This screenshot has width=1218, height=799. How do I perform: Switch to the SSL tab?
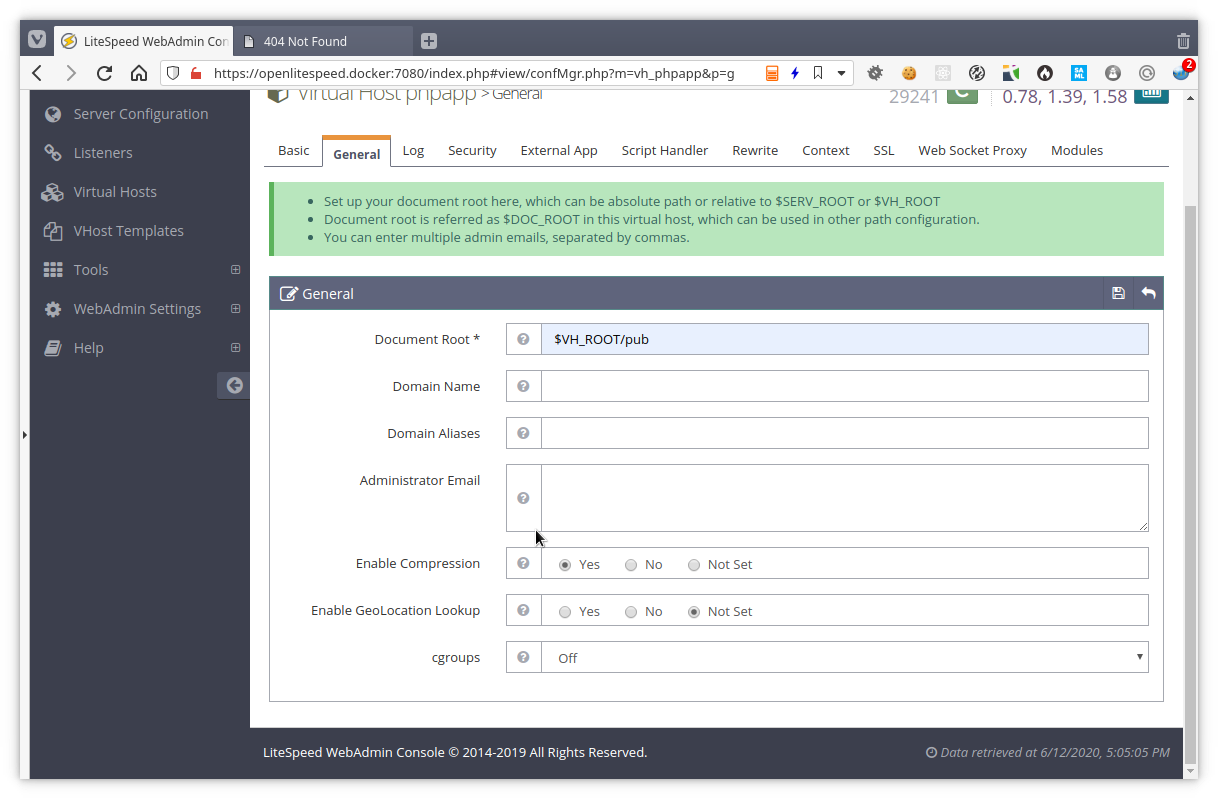coord(883,150)
